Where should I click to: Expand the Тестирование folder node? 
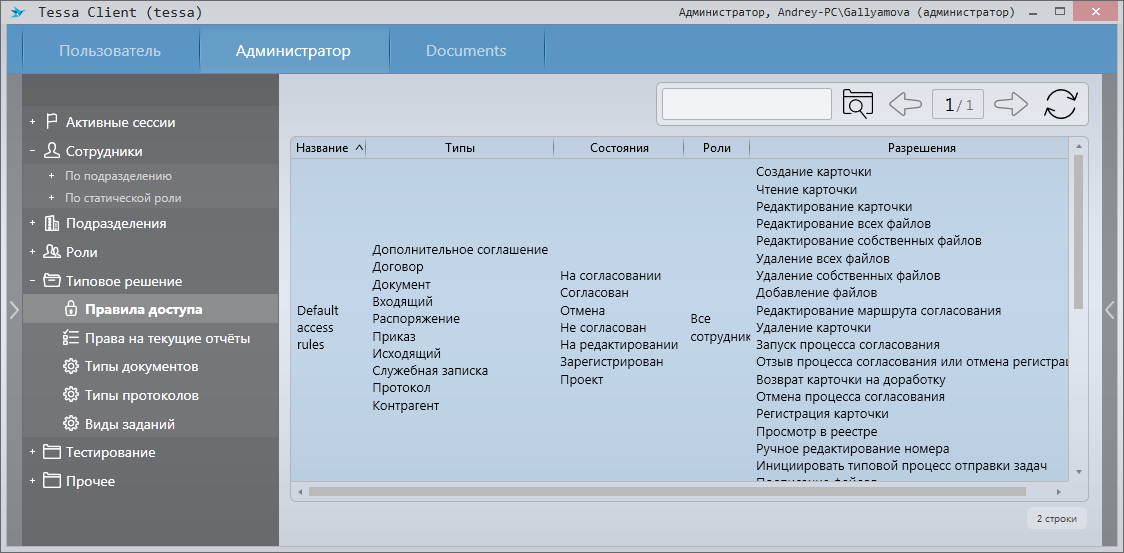pyautogui.click(x=32, y=452)
